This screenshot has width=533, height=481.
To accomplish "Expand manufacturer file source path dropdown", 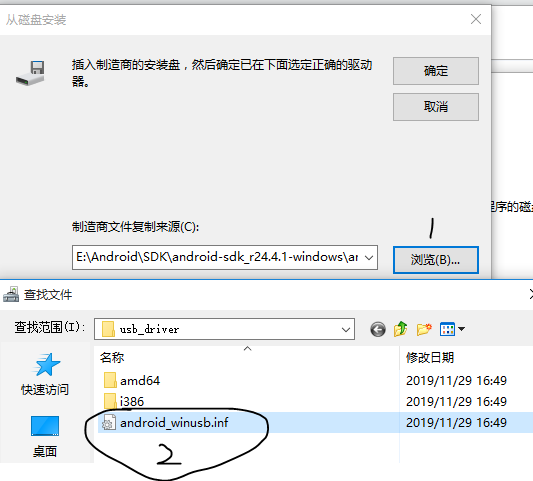I will point(369,258).
